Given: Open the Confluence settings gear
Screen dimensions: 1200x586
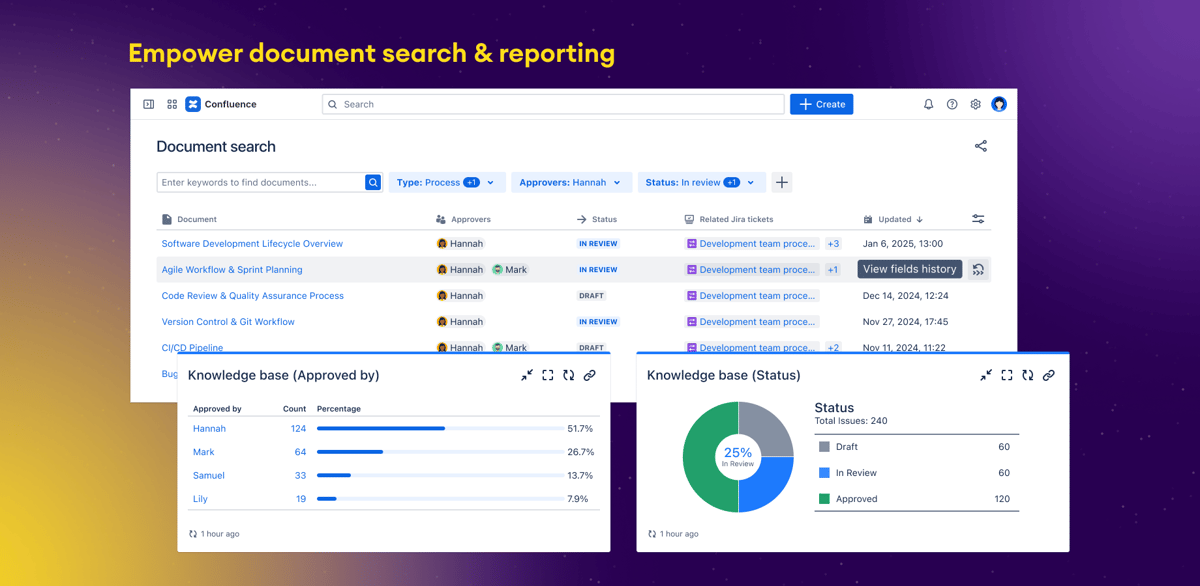Looking at the screenshot, I should click(975, 104).
